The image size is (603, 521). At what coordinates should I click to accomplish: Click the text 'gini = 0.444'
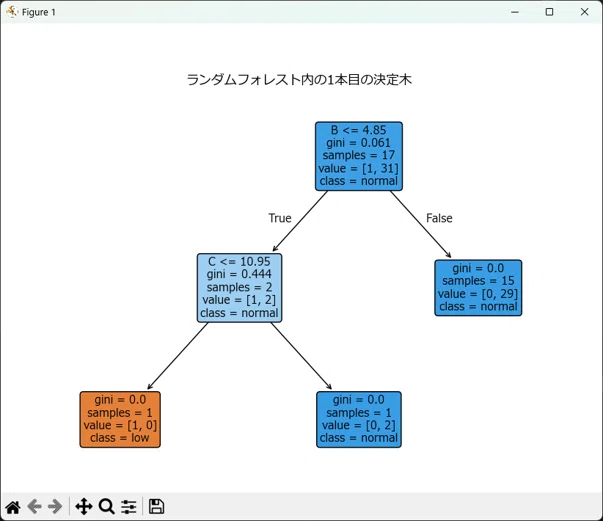point(239,274)
